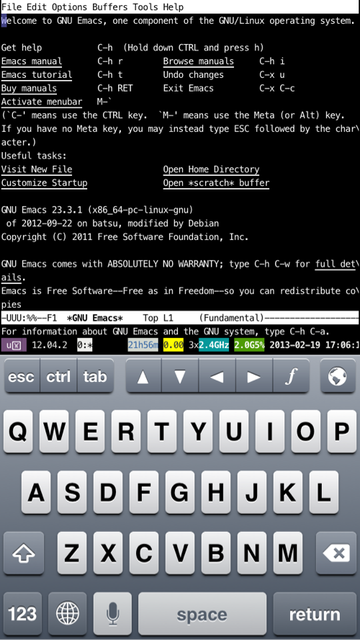Tap the T key
This screenshot has height=640, width=360.
pos(162,431)
